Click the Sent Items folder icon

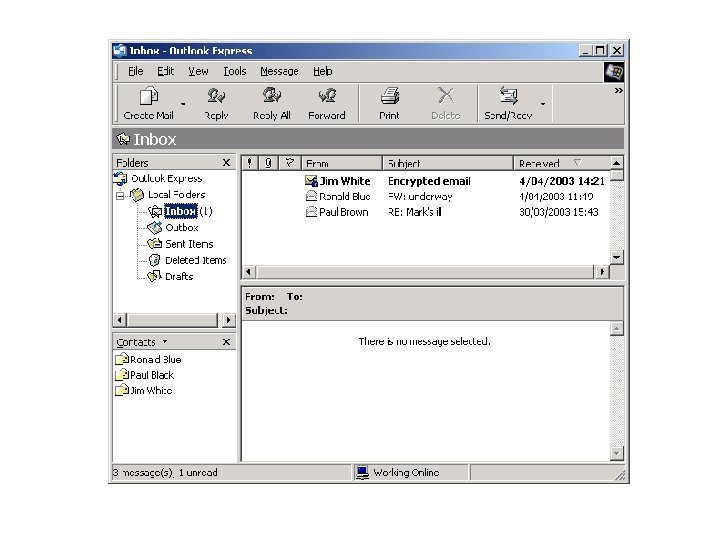pyautogui.click(x=155, y=243)
